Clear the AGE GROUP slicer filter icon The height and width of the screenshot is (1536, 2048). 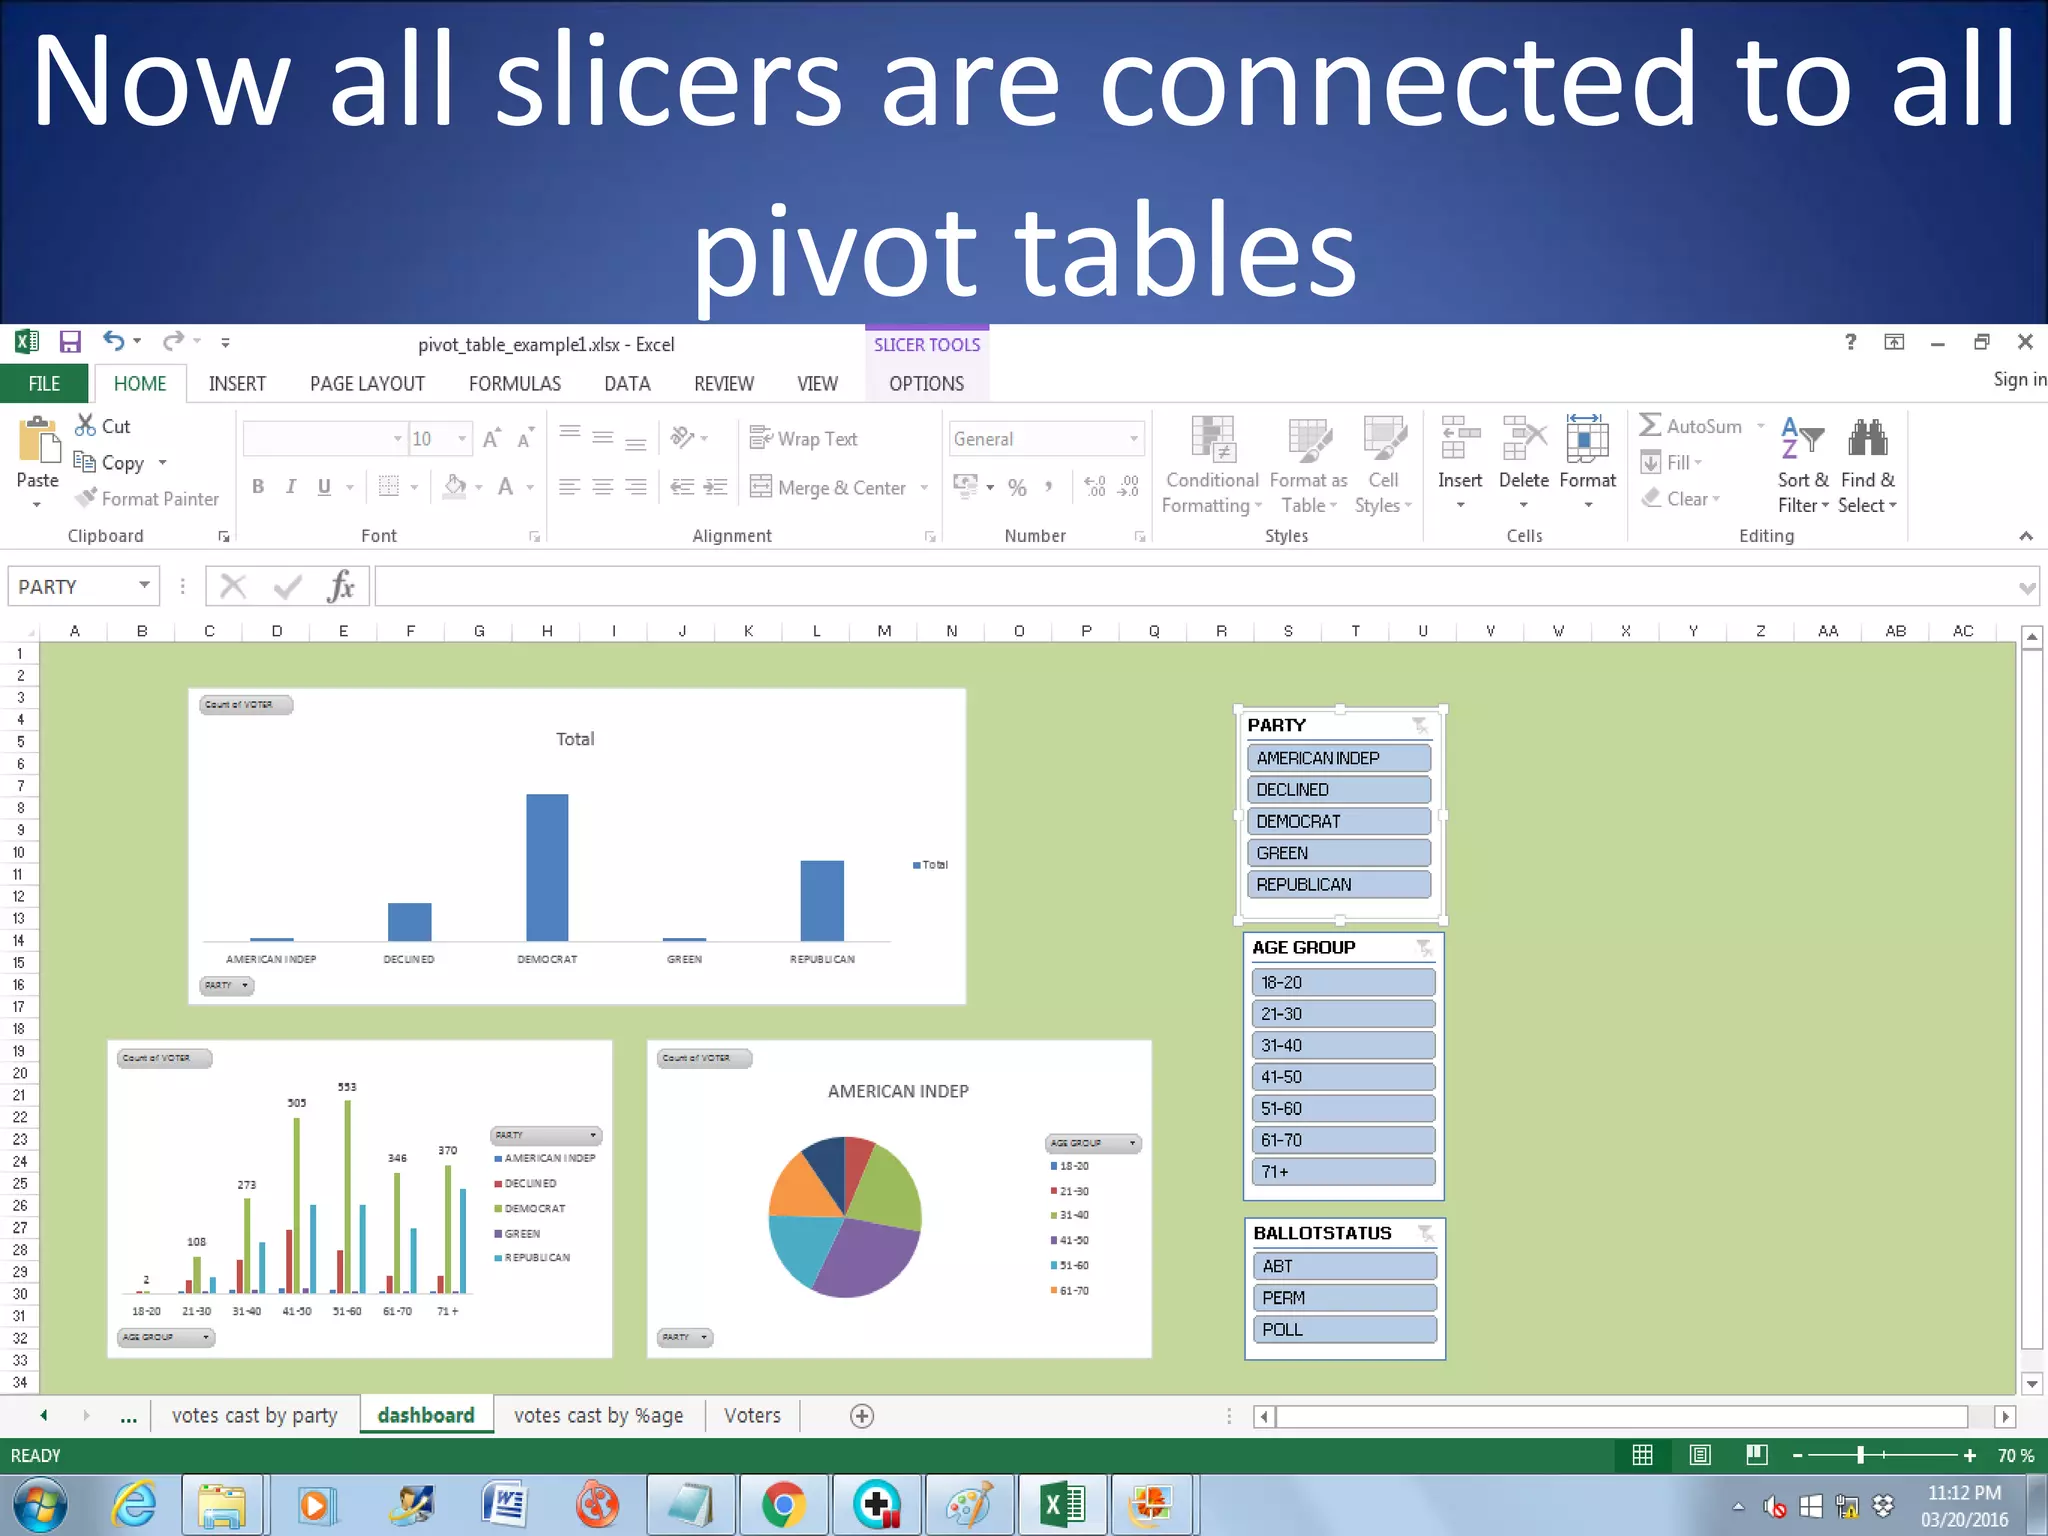[1424, 947]
